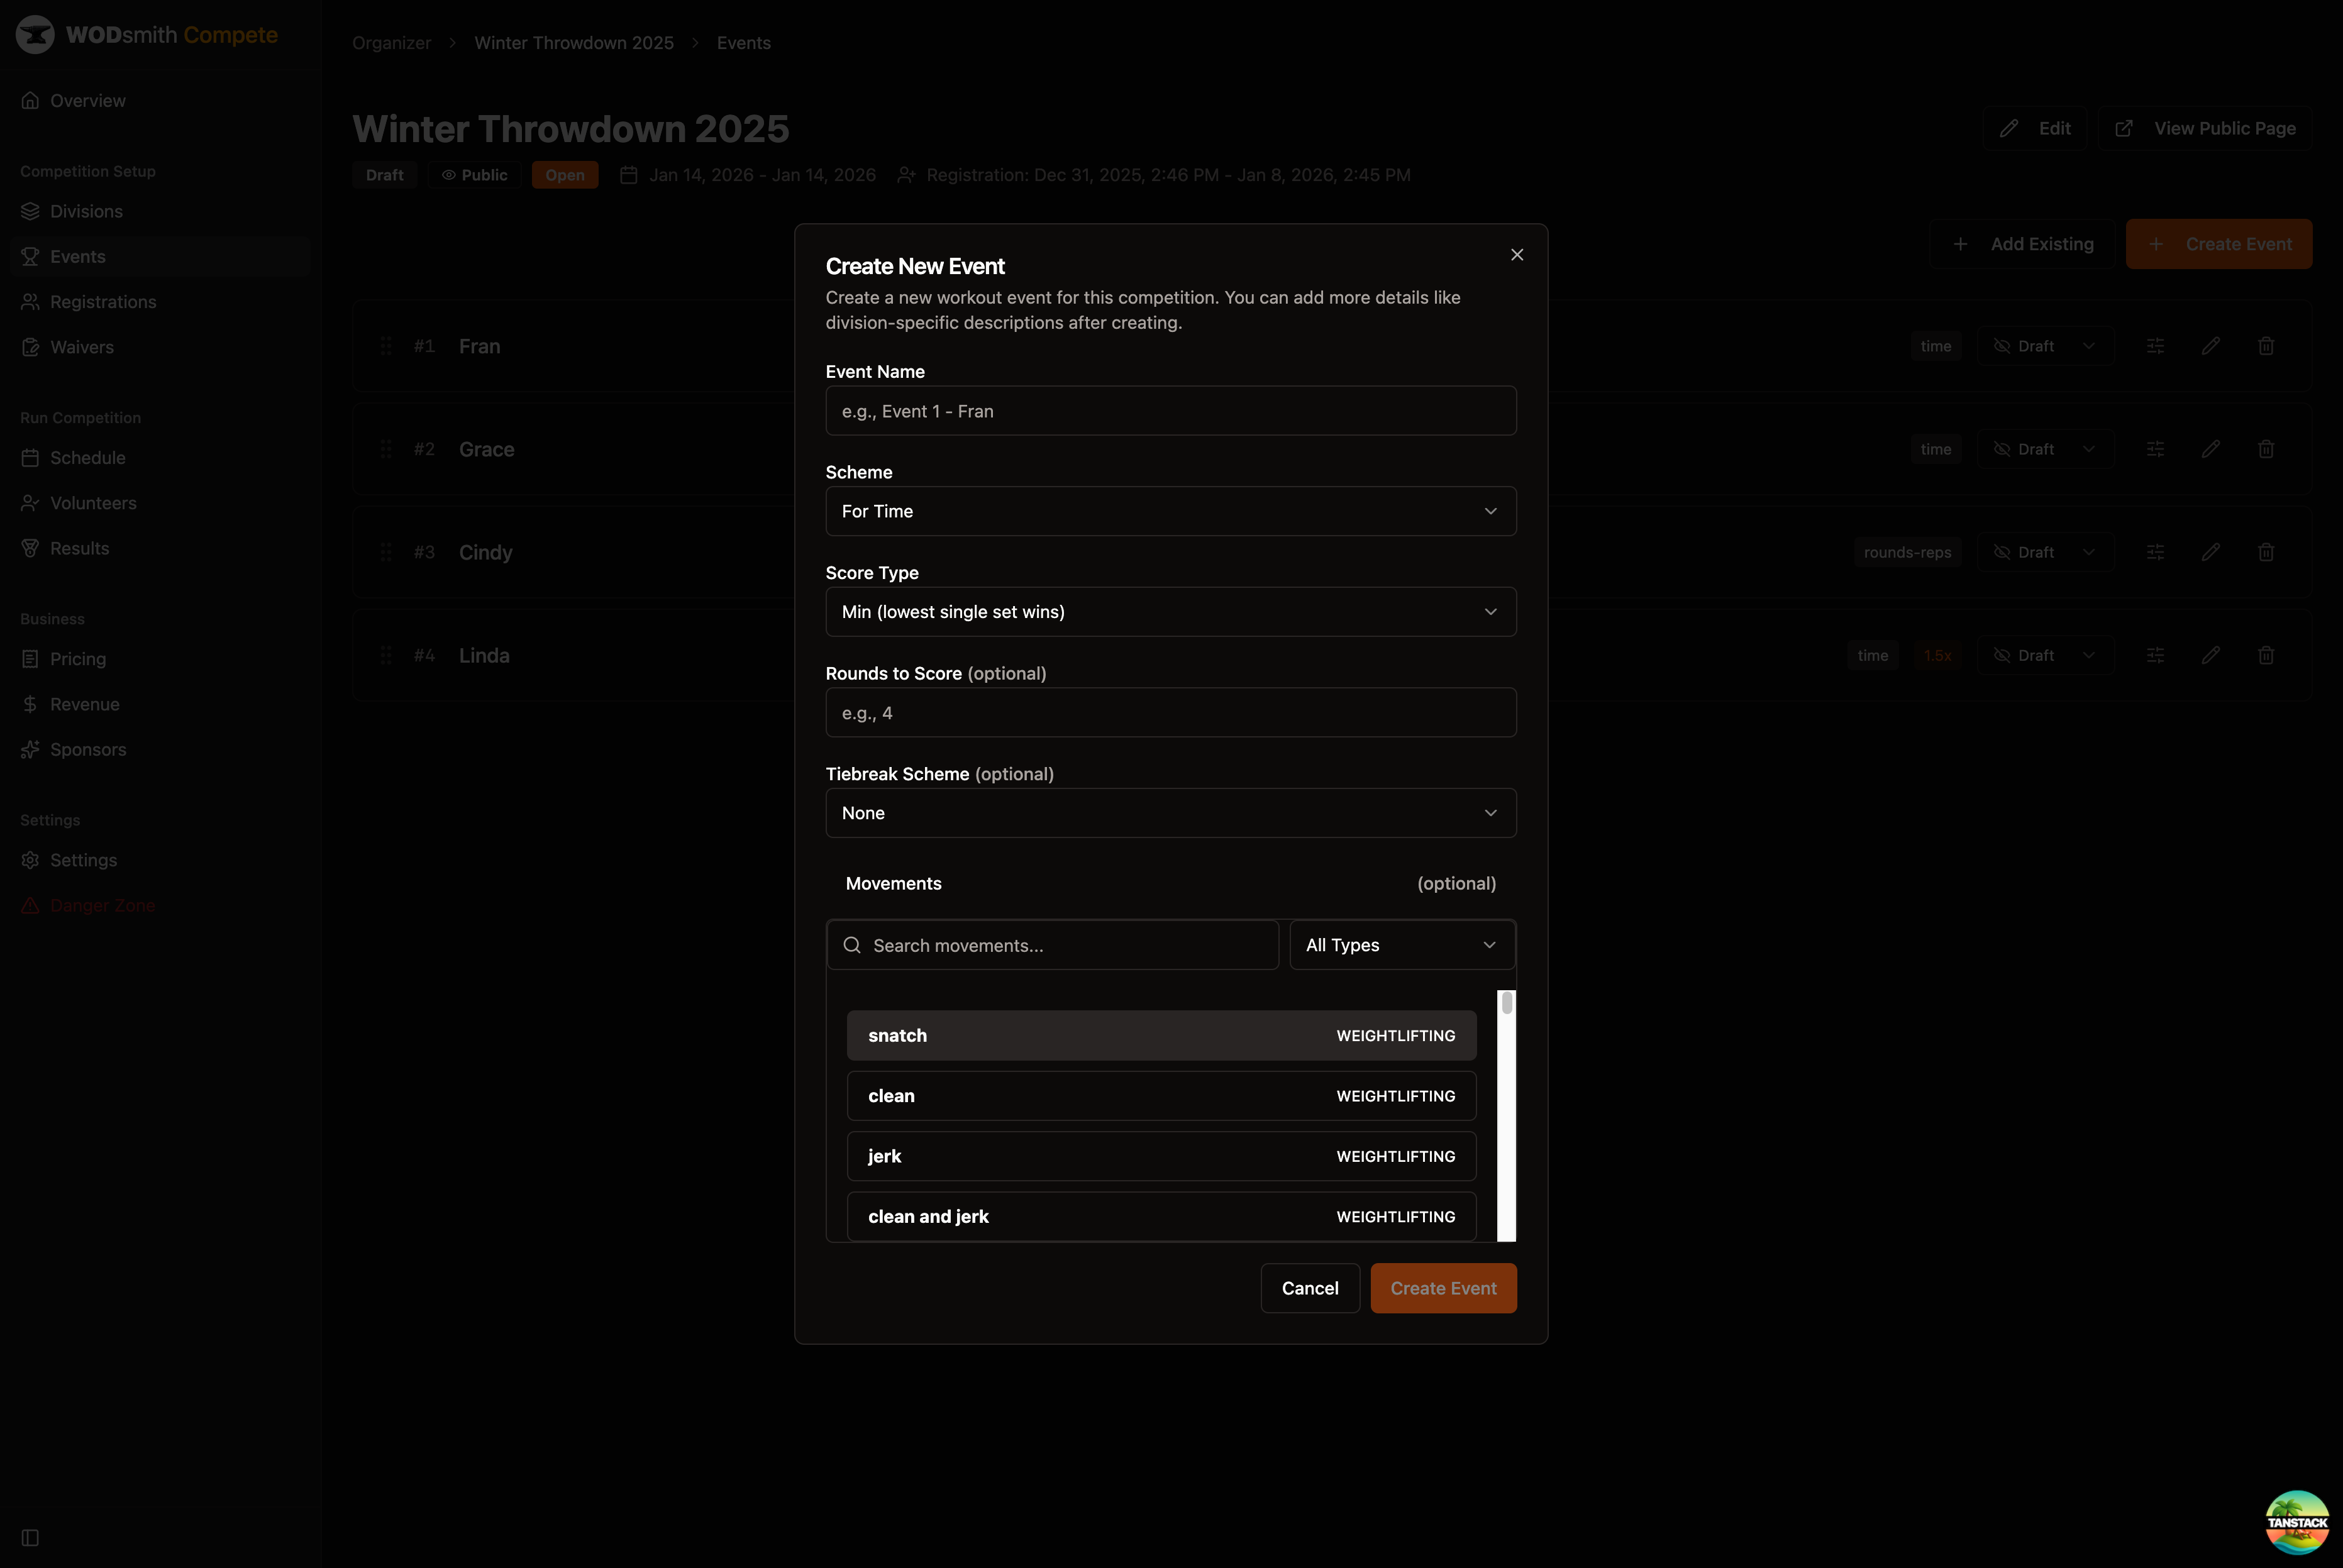Click the settings sliders icon for Linda
Viewport: 2343px width, 1568px height.
coord(2156,656)
